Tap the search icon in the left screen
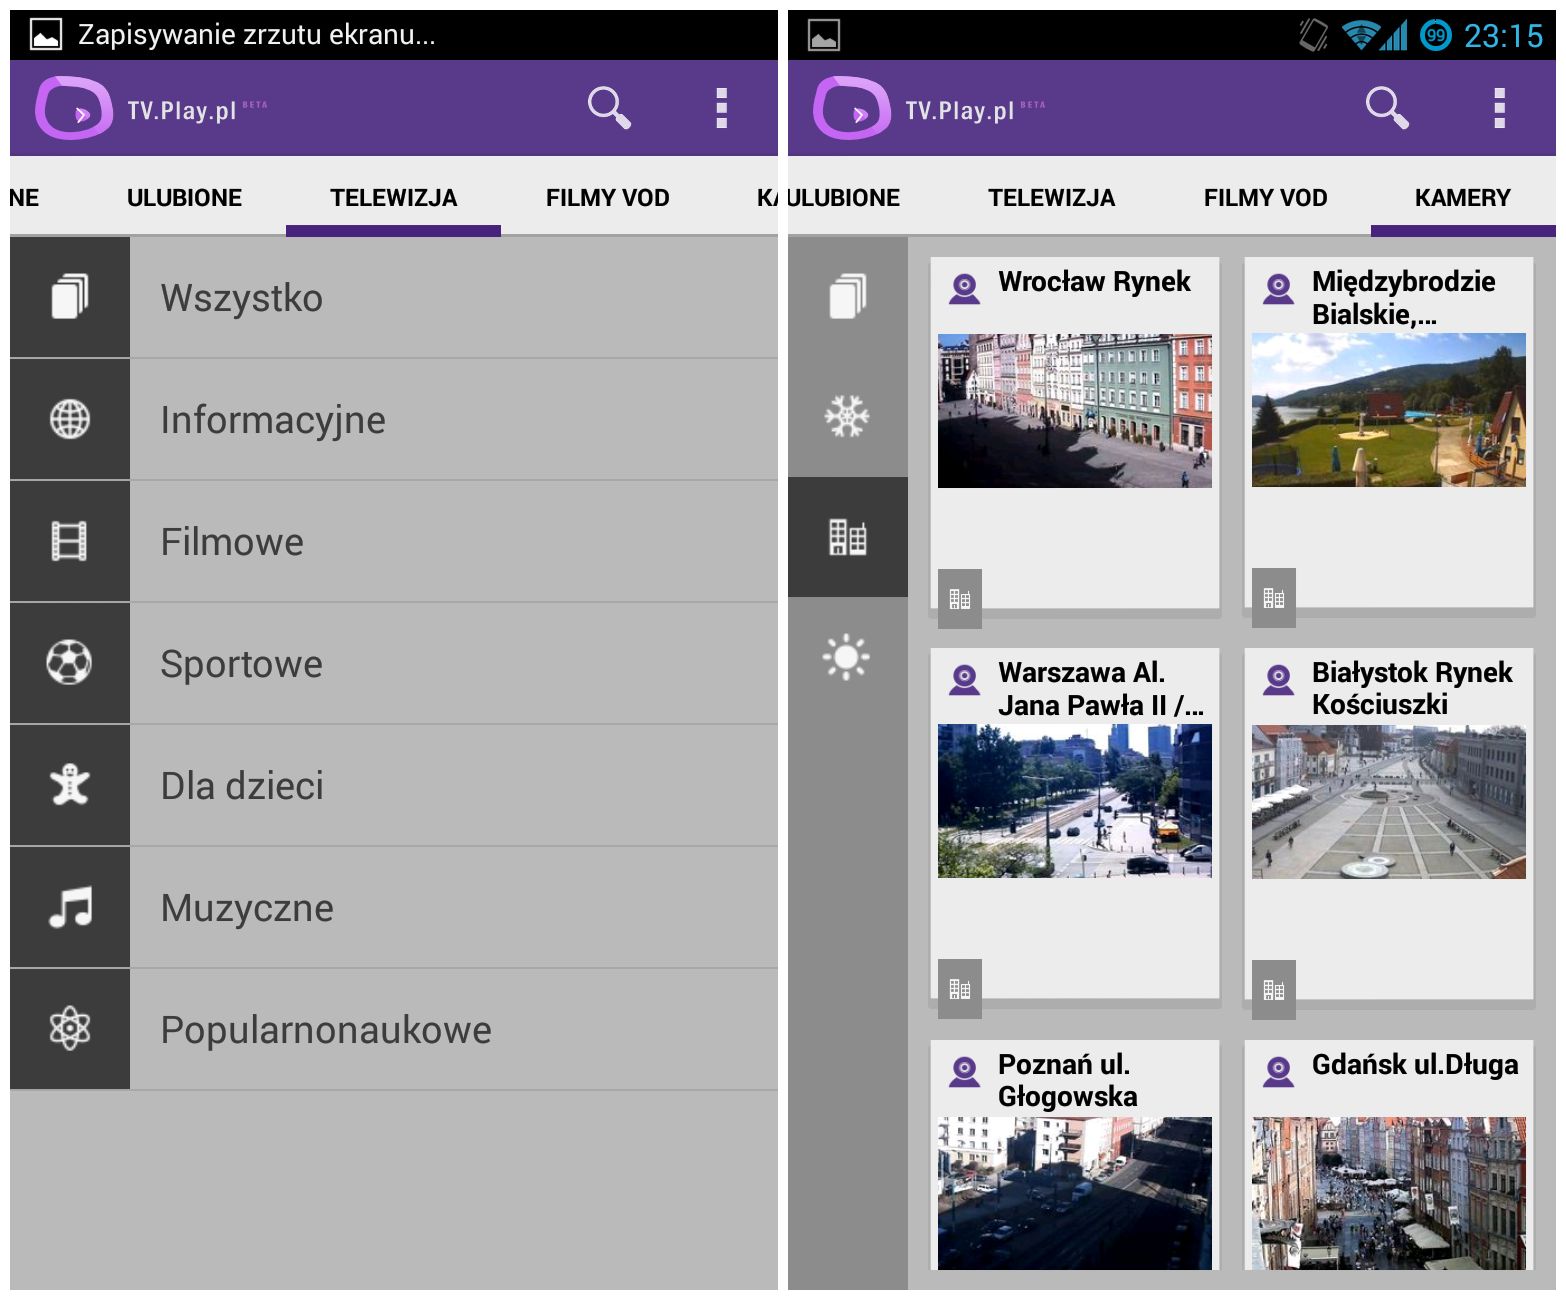 tap(609, 107)
